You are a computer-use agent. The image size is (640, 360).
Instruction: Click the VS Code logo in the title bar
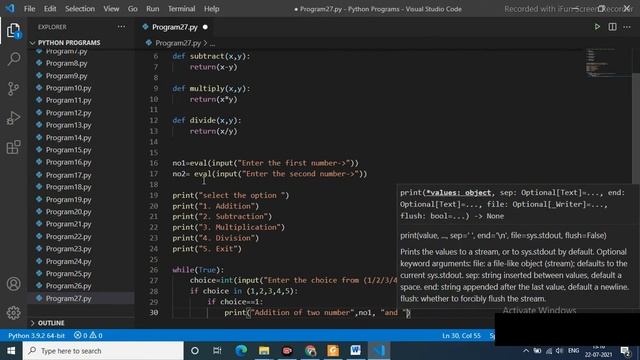10,9
